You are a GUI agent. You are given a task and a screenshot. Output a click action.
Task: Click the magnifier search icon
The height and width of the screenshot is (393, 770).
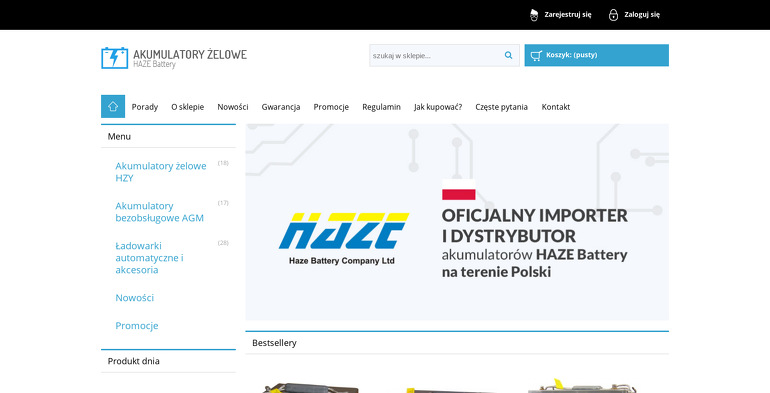pyautogui.click(x=508, y=55)
